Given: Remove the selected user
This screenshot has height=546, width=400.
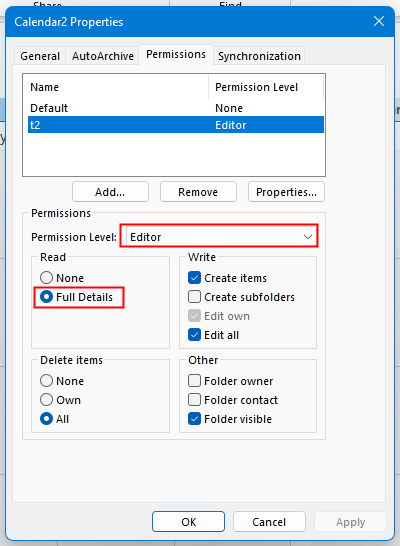Looking at the screenshot, I should 198,192.
